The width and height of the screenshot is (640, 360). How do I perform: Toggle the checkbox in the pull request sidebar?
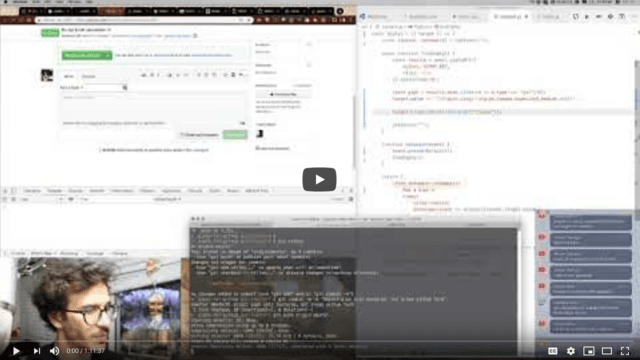pos(257,148)
